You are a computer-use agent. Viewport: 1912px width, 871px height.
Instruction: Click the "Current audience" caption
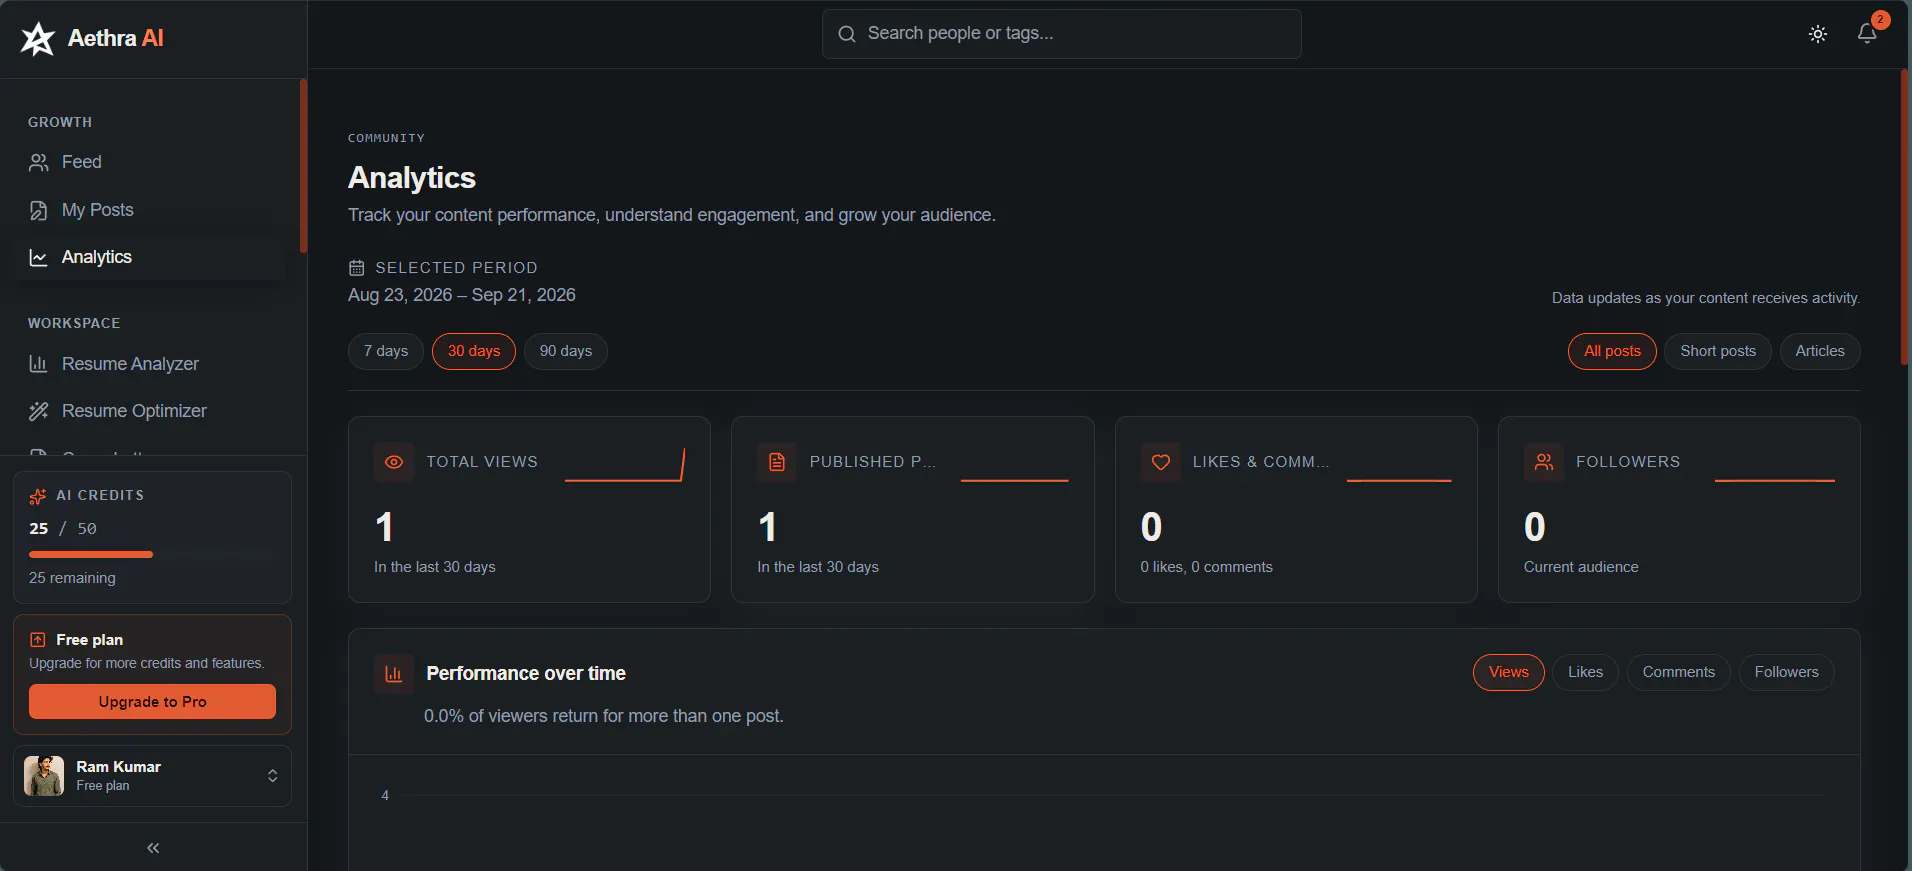(1581, 567)
